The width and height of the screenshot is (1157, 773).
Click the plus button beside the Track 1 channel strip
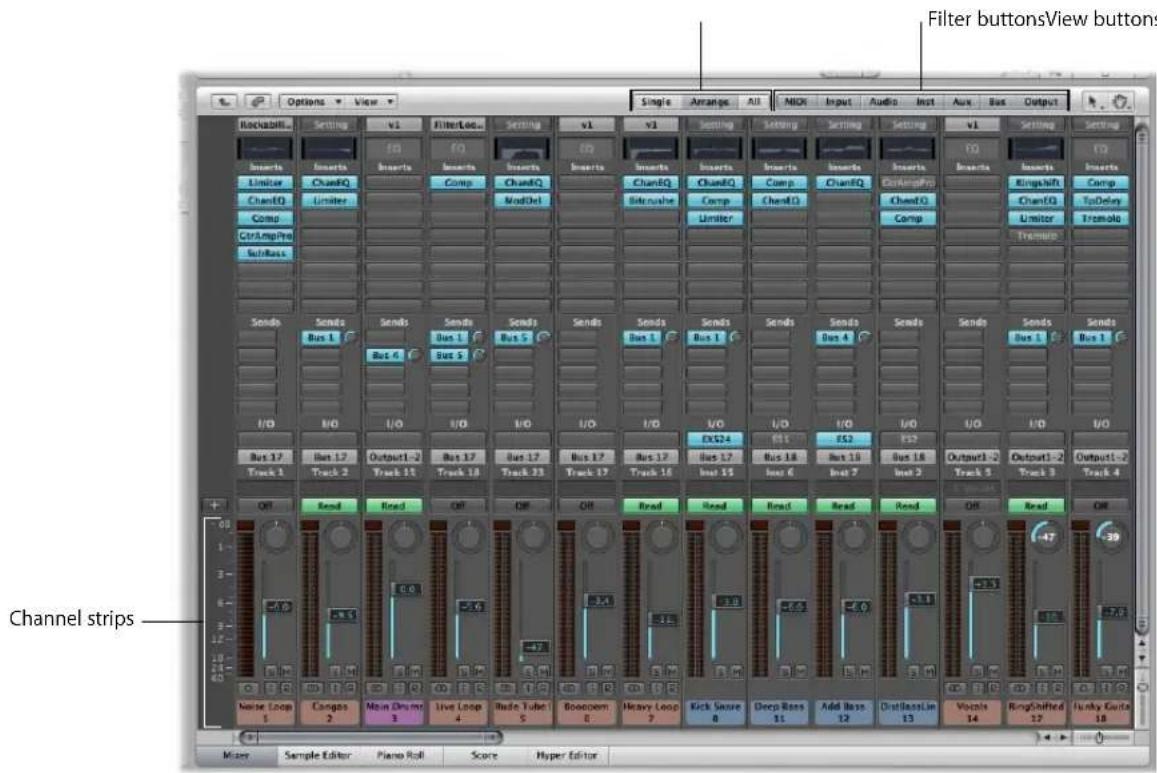click(x=214, y=505)
